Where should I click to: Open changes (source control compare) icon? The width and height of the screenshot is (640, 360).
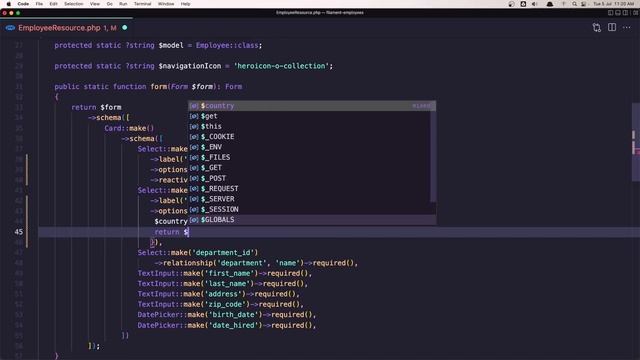point(597,27)
